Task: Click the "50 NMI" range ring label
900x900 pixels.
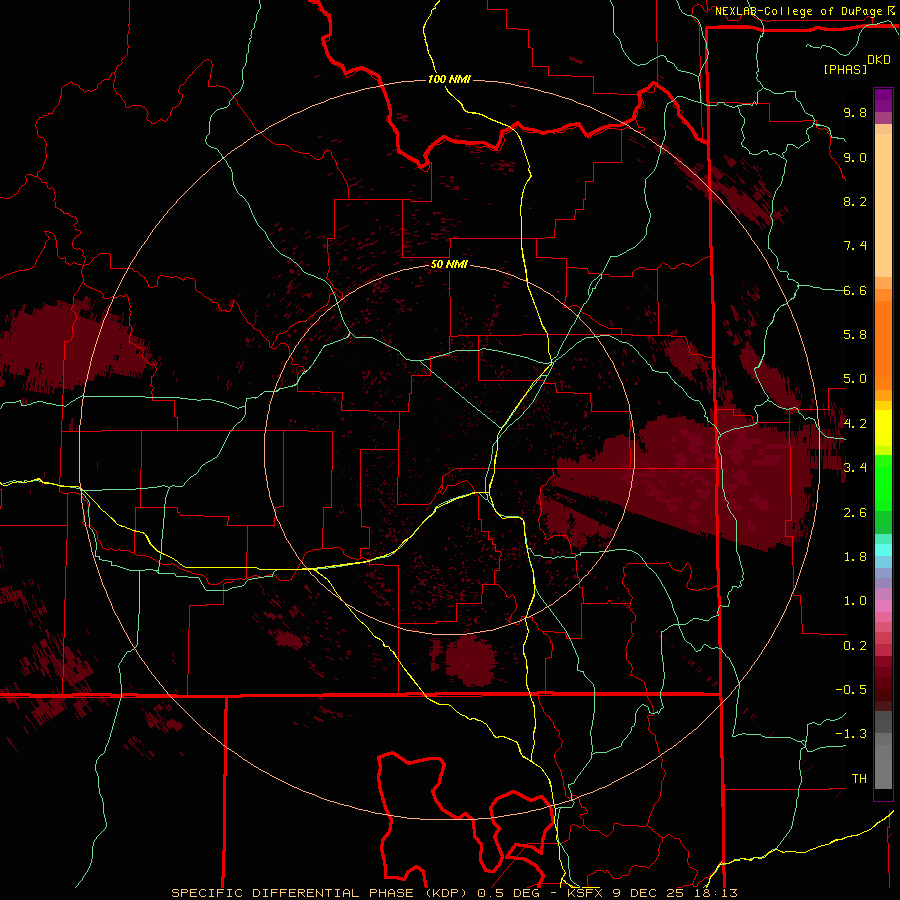Action: point(449,264)
